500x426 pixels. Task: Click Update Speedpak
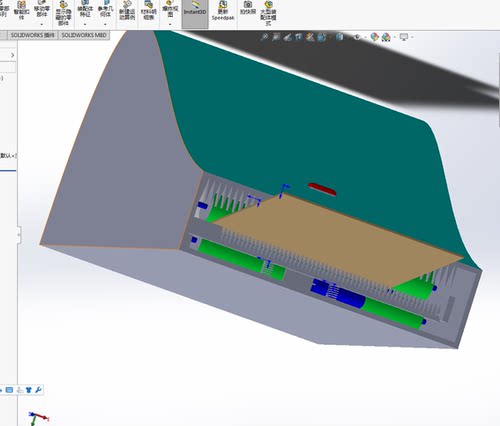point(223,11)
